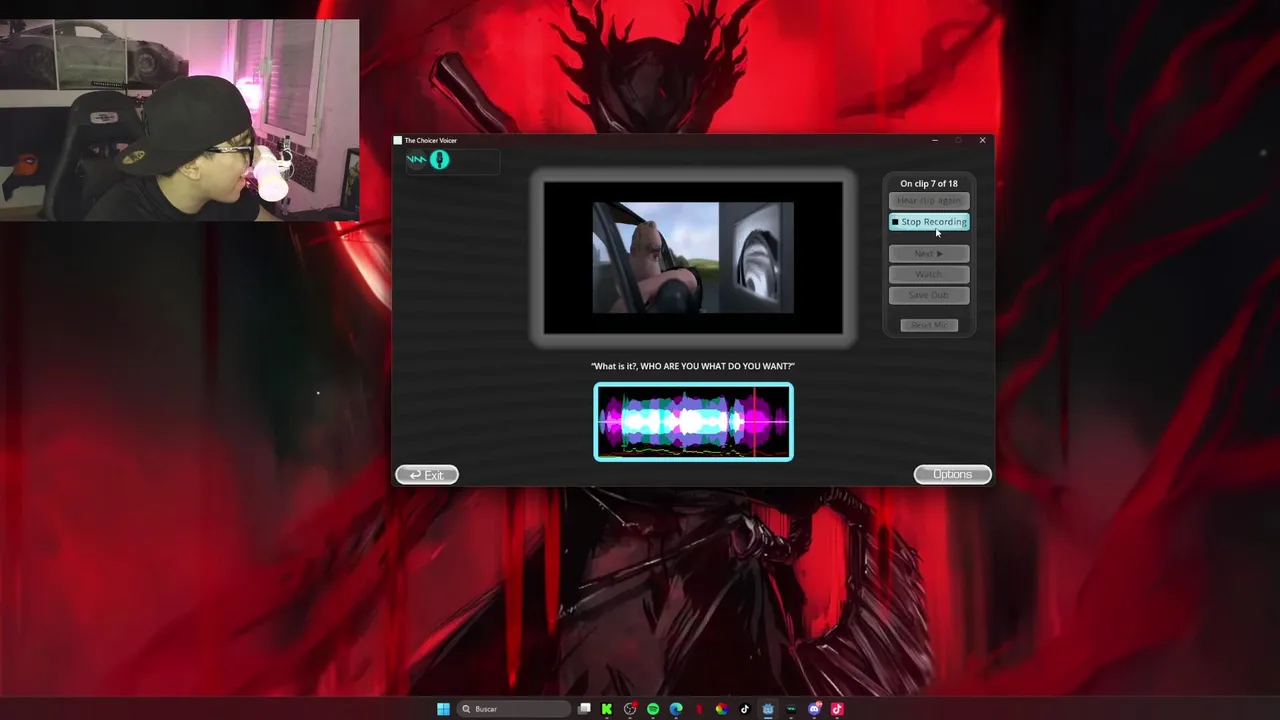Launch Microsoft Edge from taskbar
This screenshot has width=1280, height=720.
676,709
